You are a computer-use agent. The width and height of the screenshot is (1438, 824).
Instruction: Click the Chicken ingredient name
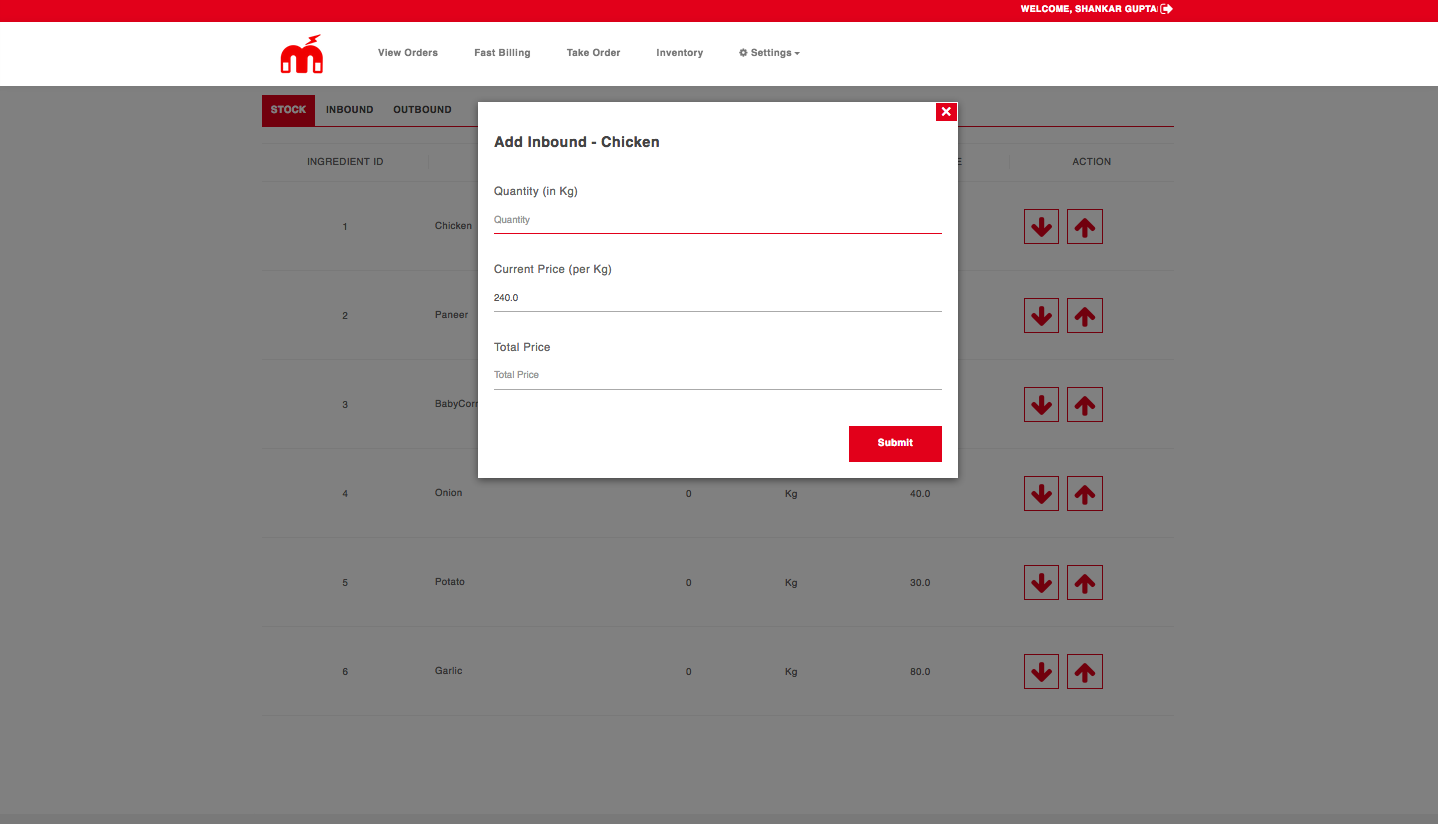pyautogui.click(x=453, y=226)
